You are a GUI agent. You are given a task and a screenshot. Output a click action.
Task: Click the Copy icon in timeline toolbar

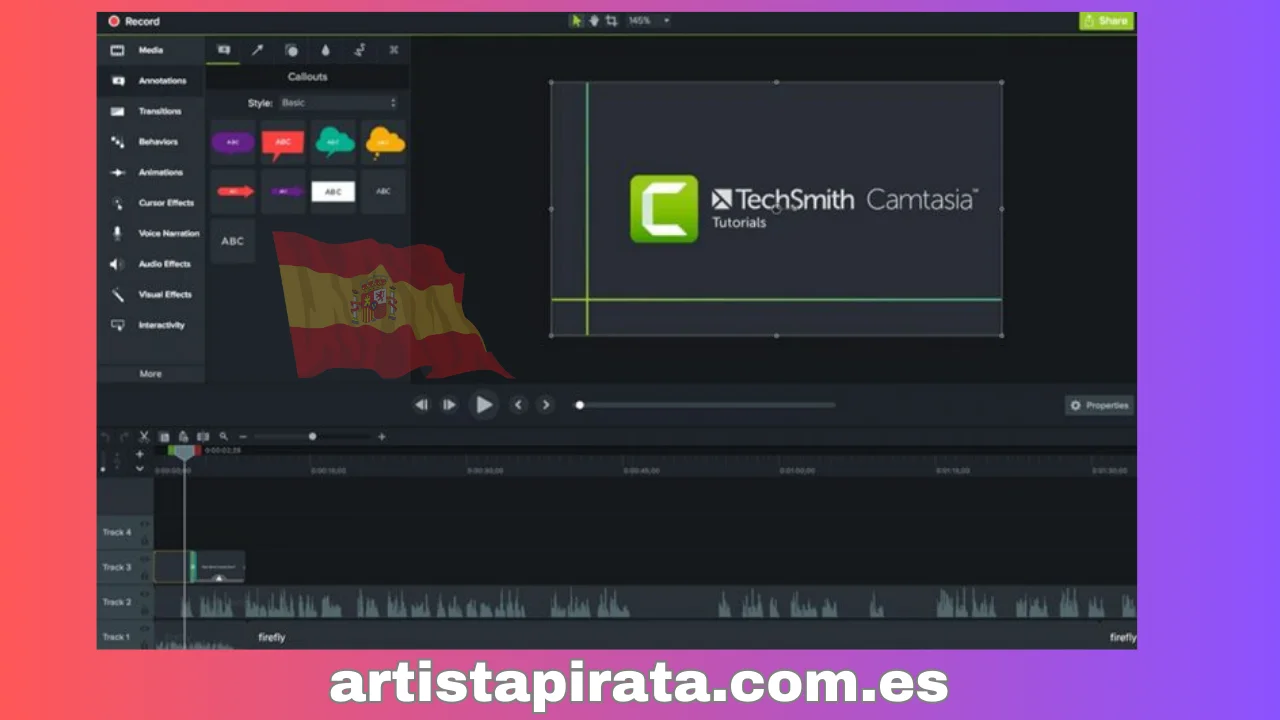[x=164, y=437]
